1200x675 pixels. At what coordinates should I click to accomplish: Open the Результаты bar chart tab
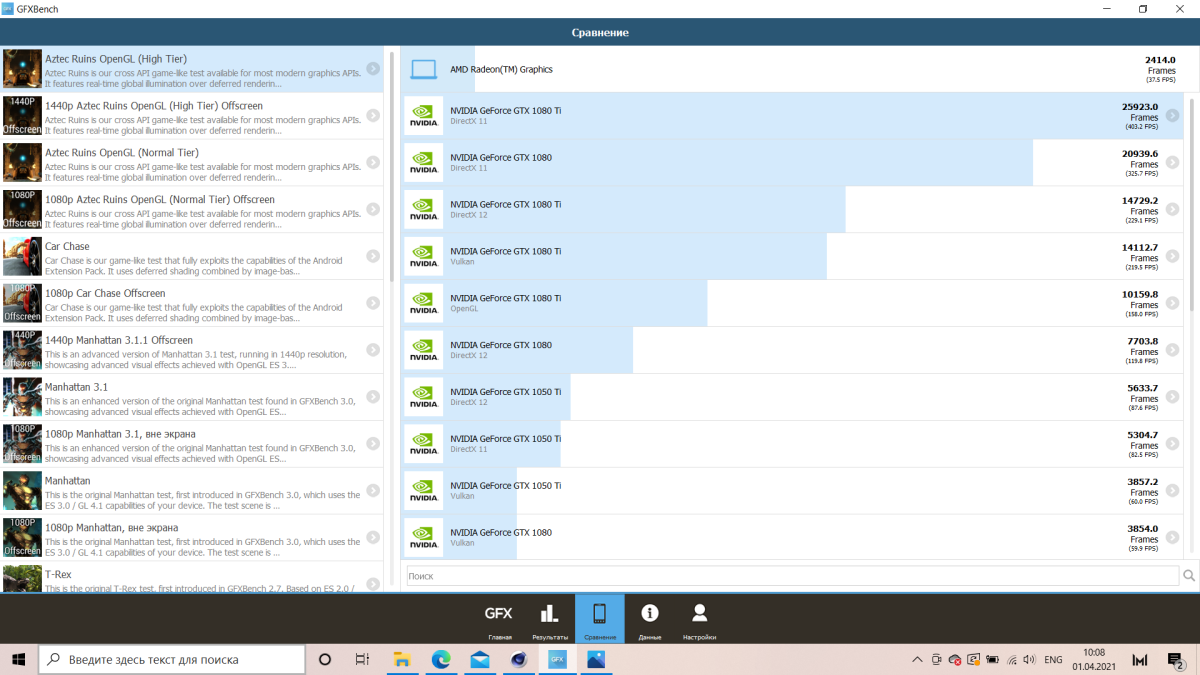[549, 619]
